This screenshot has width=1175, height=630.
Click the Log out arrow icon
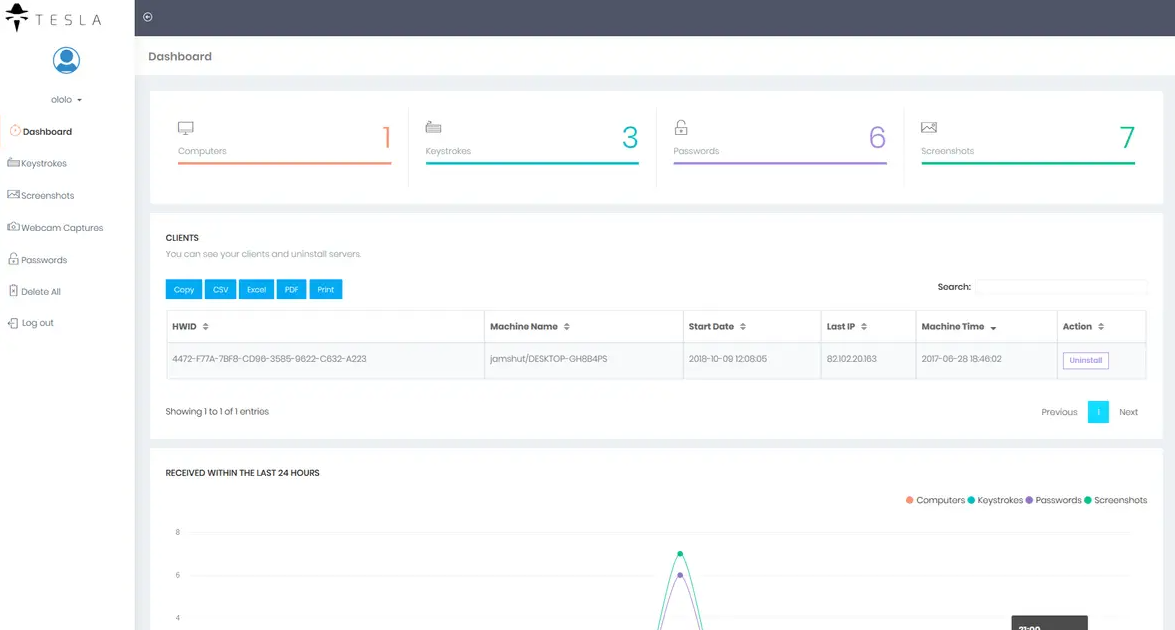(x=13, y=323)
